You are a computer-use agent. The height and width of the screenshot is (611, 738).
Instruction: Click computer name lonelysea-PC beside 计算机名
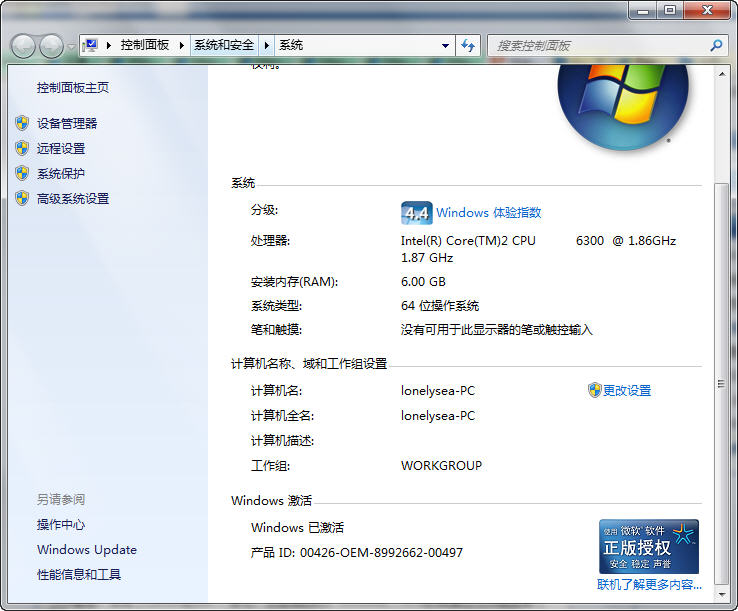(x=438, y=391)
